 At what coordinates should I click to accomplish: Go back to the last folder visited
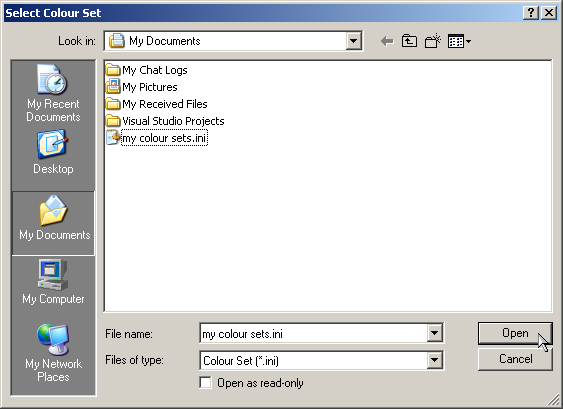(x=387, y=41)
